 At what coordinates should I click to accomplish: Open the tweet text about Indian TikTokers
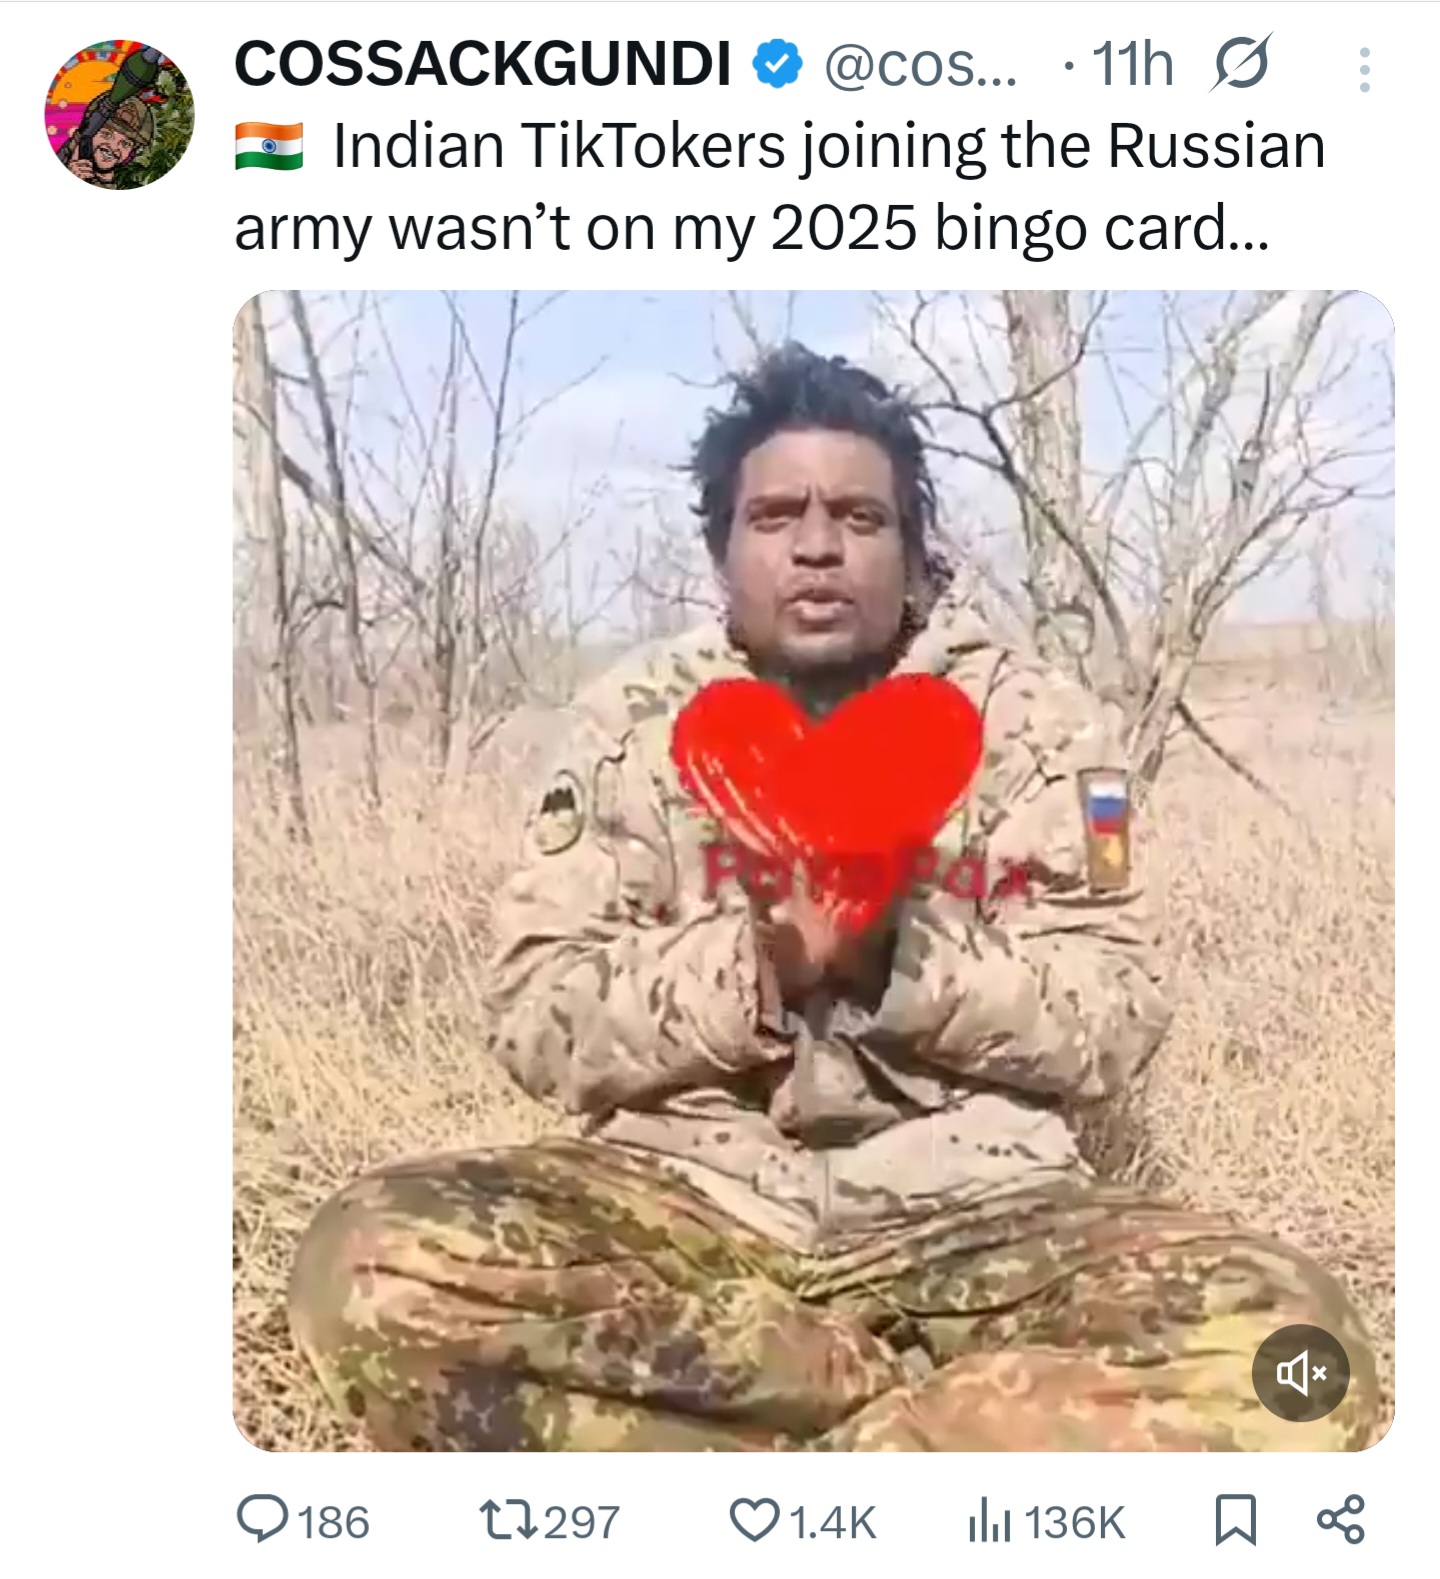click(x=780, y=187)
